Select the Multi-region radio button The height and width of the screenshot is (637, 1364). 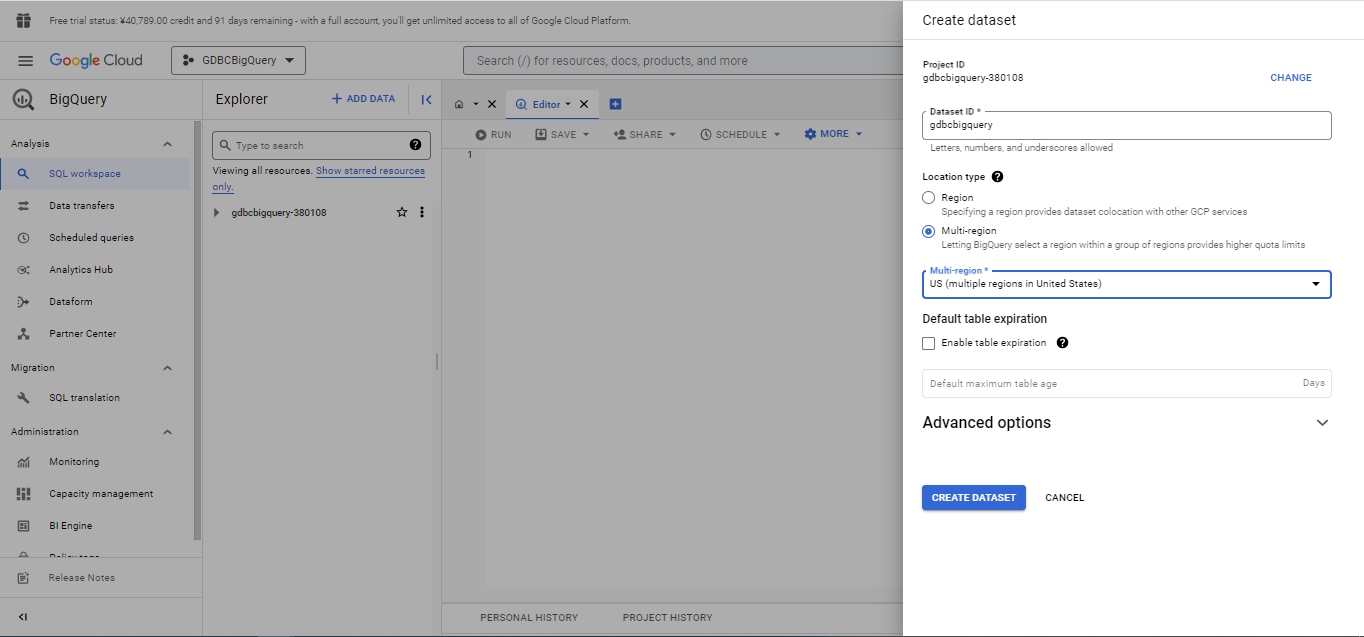pyautogui.click(x=929, y=231)
